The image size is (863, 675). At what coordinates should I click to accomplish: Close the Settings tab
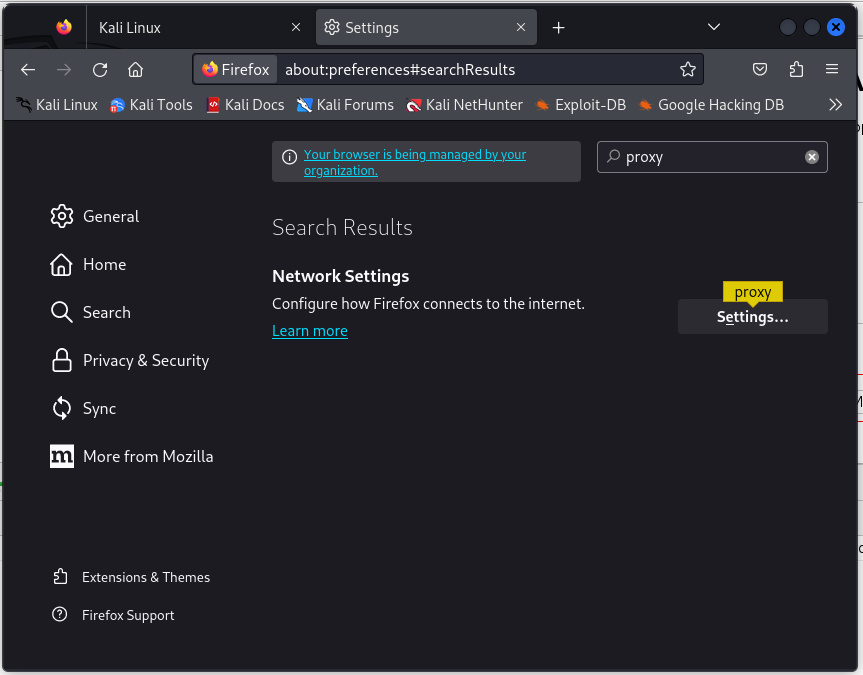pyautogui.click(x=521, y=27)
